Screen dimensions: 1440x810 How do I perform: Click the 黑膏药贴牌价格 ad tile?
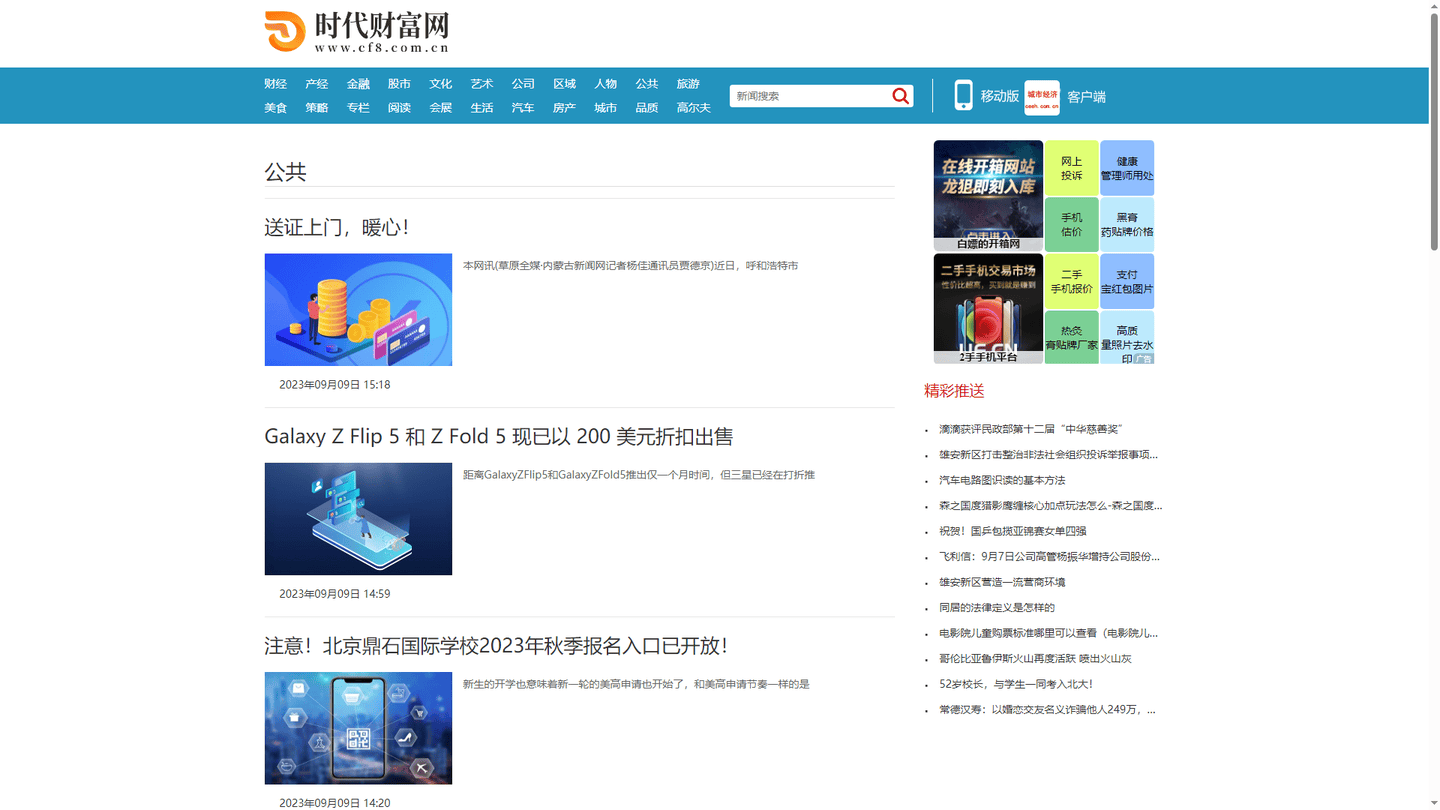click(x=1127, y=224)
